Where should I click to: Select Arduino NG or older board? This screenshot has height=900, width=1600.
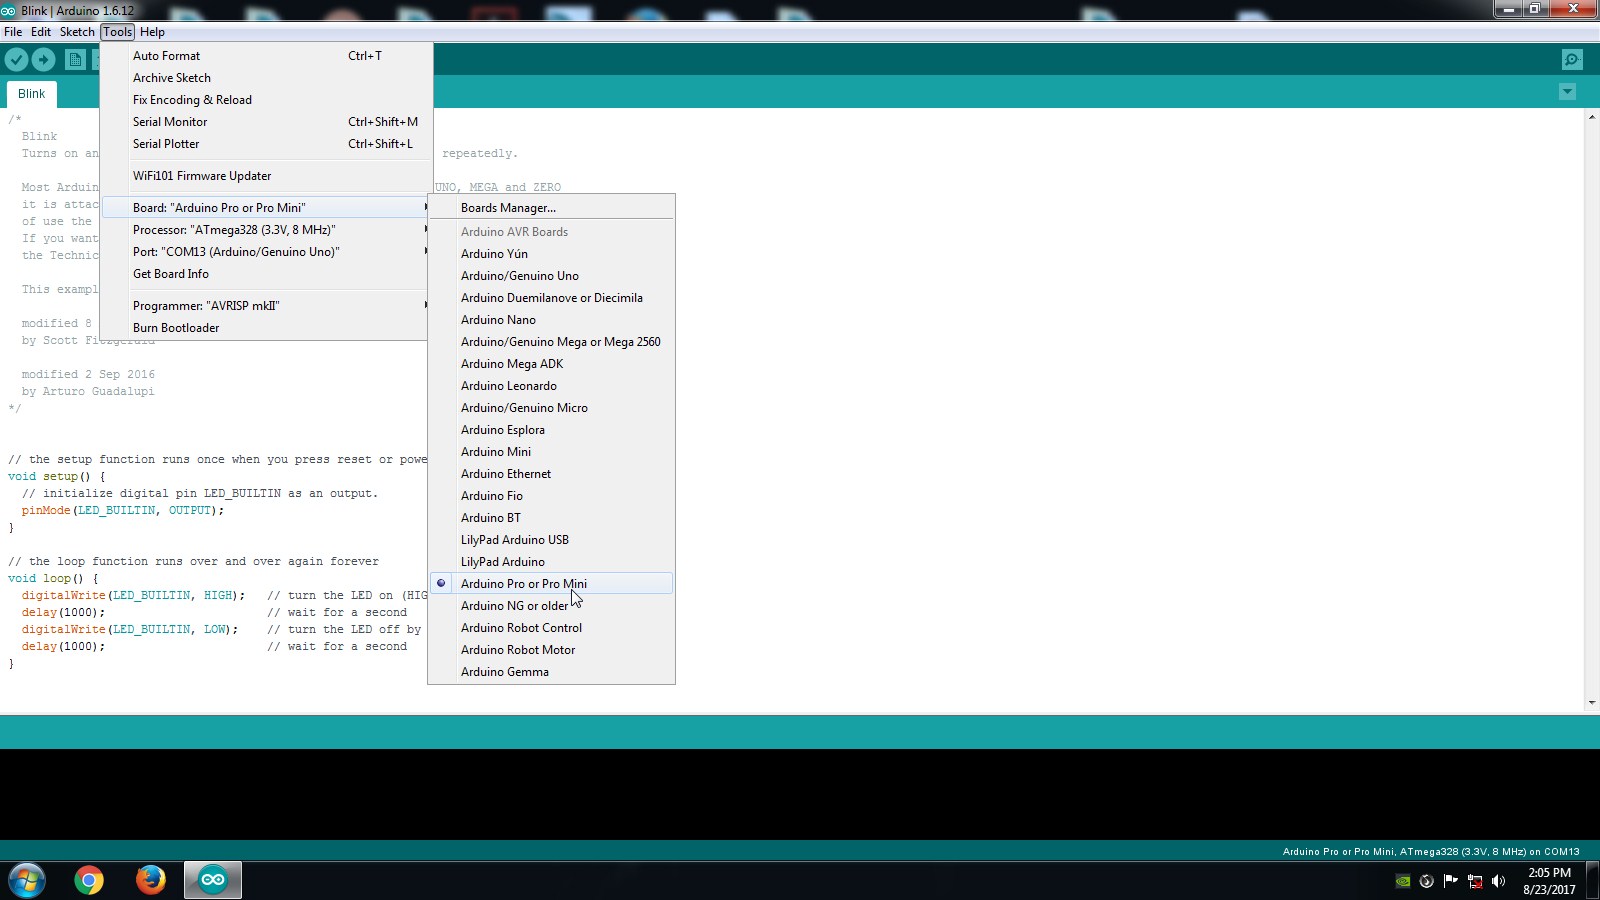click(x=551, y=606)
